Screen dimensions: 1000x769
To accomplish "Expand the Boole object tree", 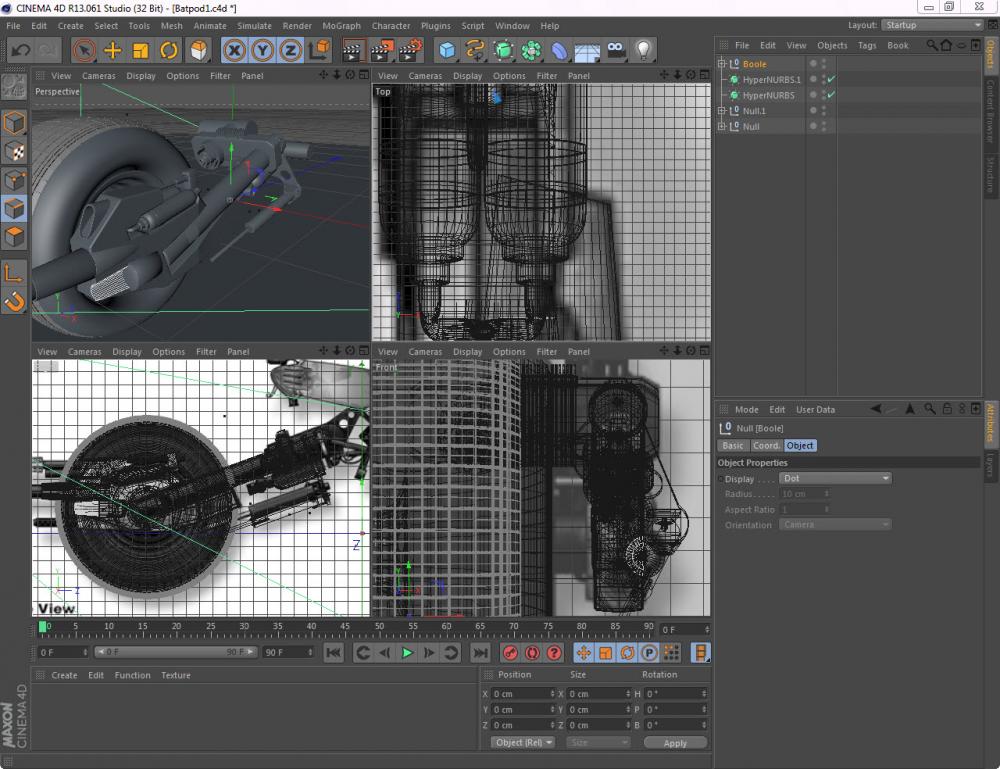I will [x=721, y=64].
